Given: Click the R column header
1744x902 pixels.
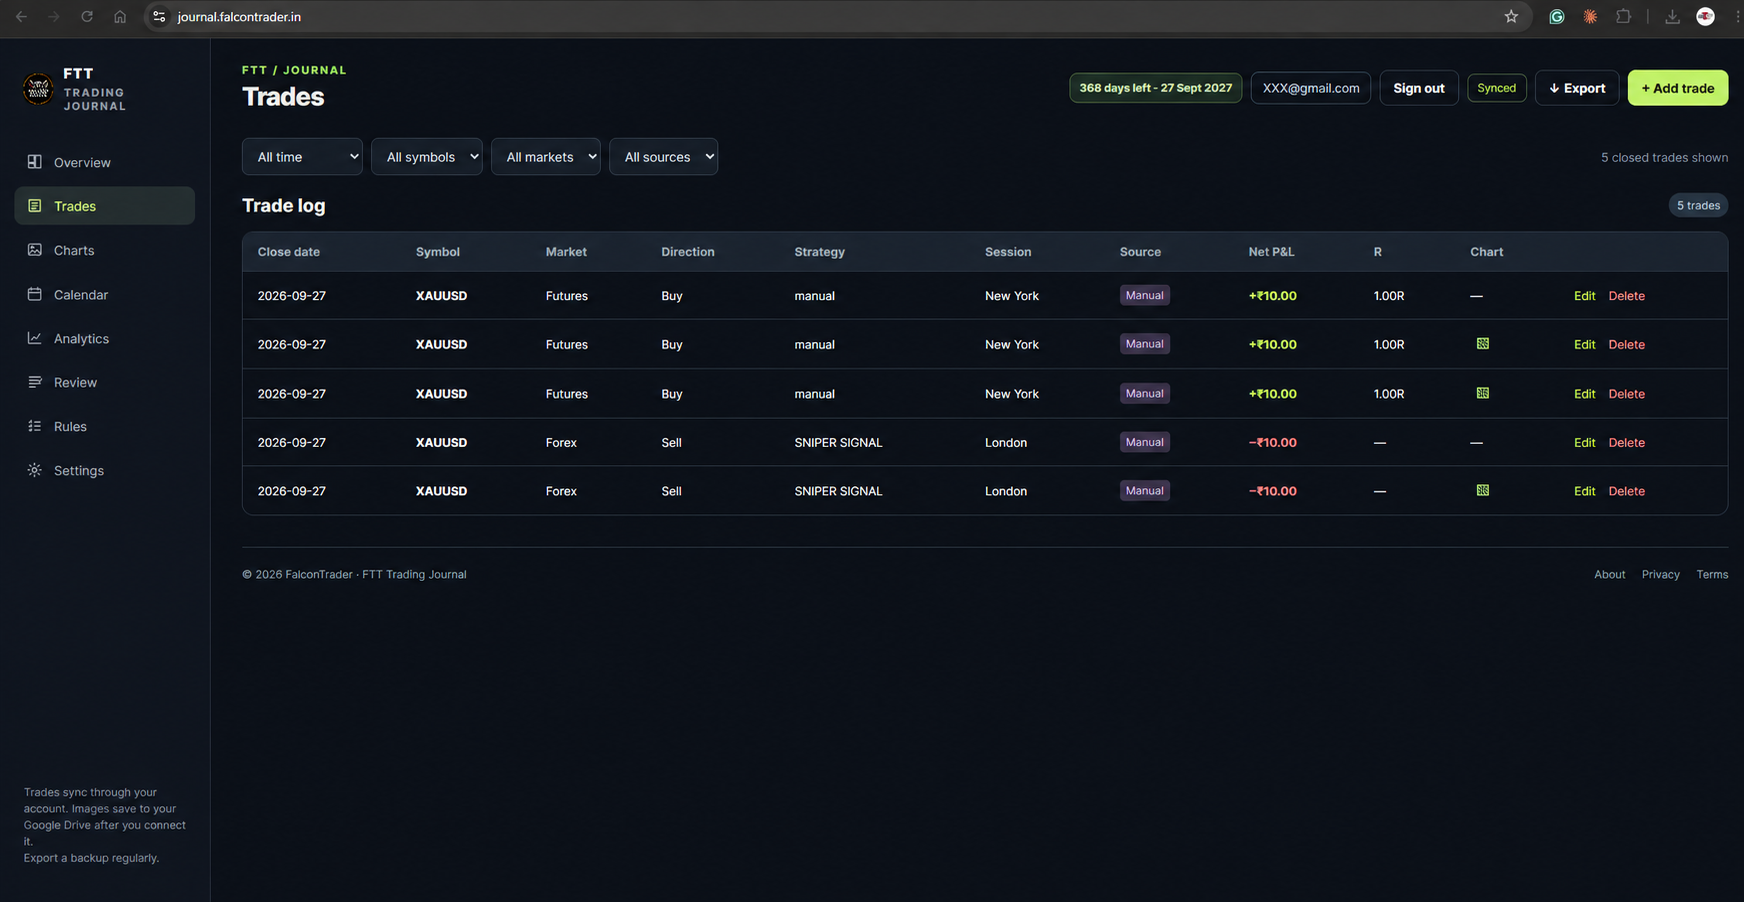Looking at the screenshot, I should pos(1378,252).
